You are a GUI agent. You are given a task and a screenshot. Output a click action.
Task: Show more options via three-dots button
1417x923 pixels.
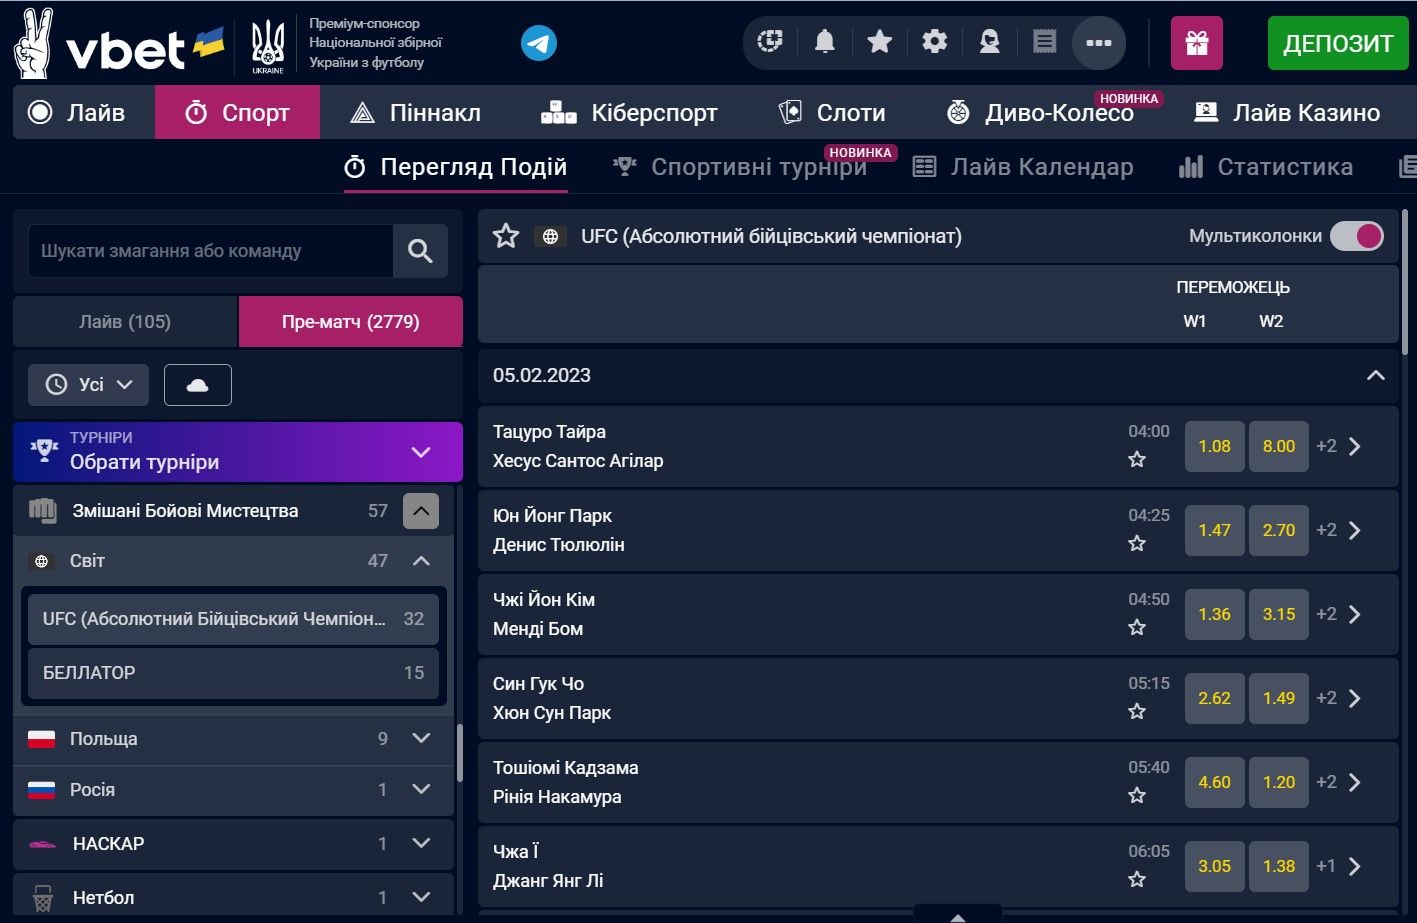point(1099,43)
